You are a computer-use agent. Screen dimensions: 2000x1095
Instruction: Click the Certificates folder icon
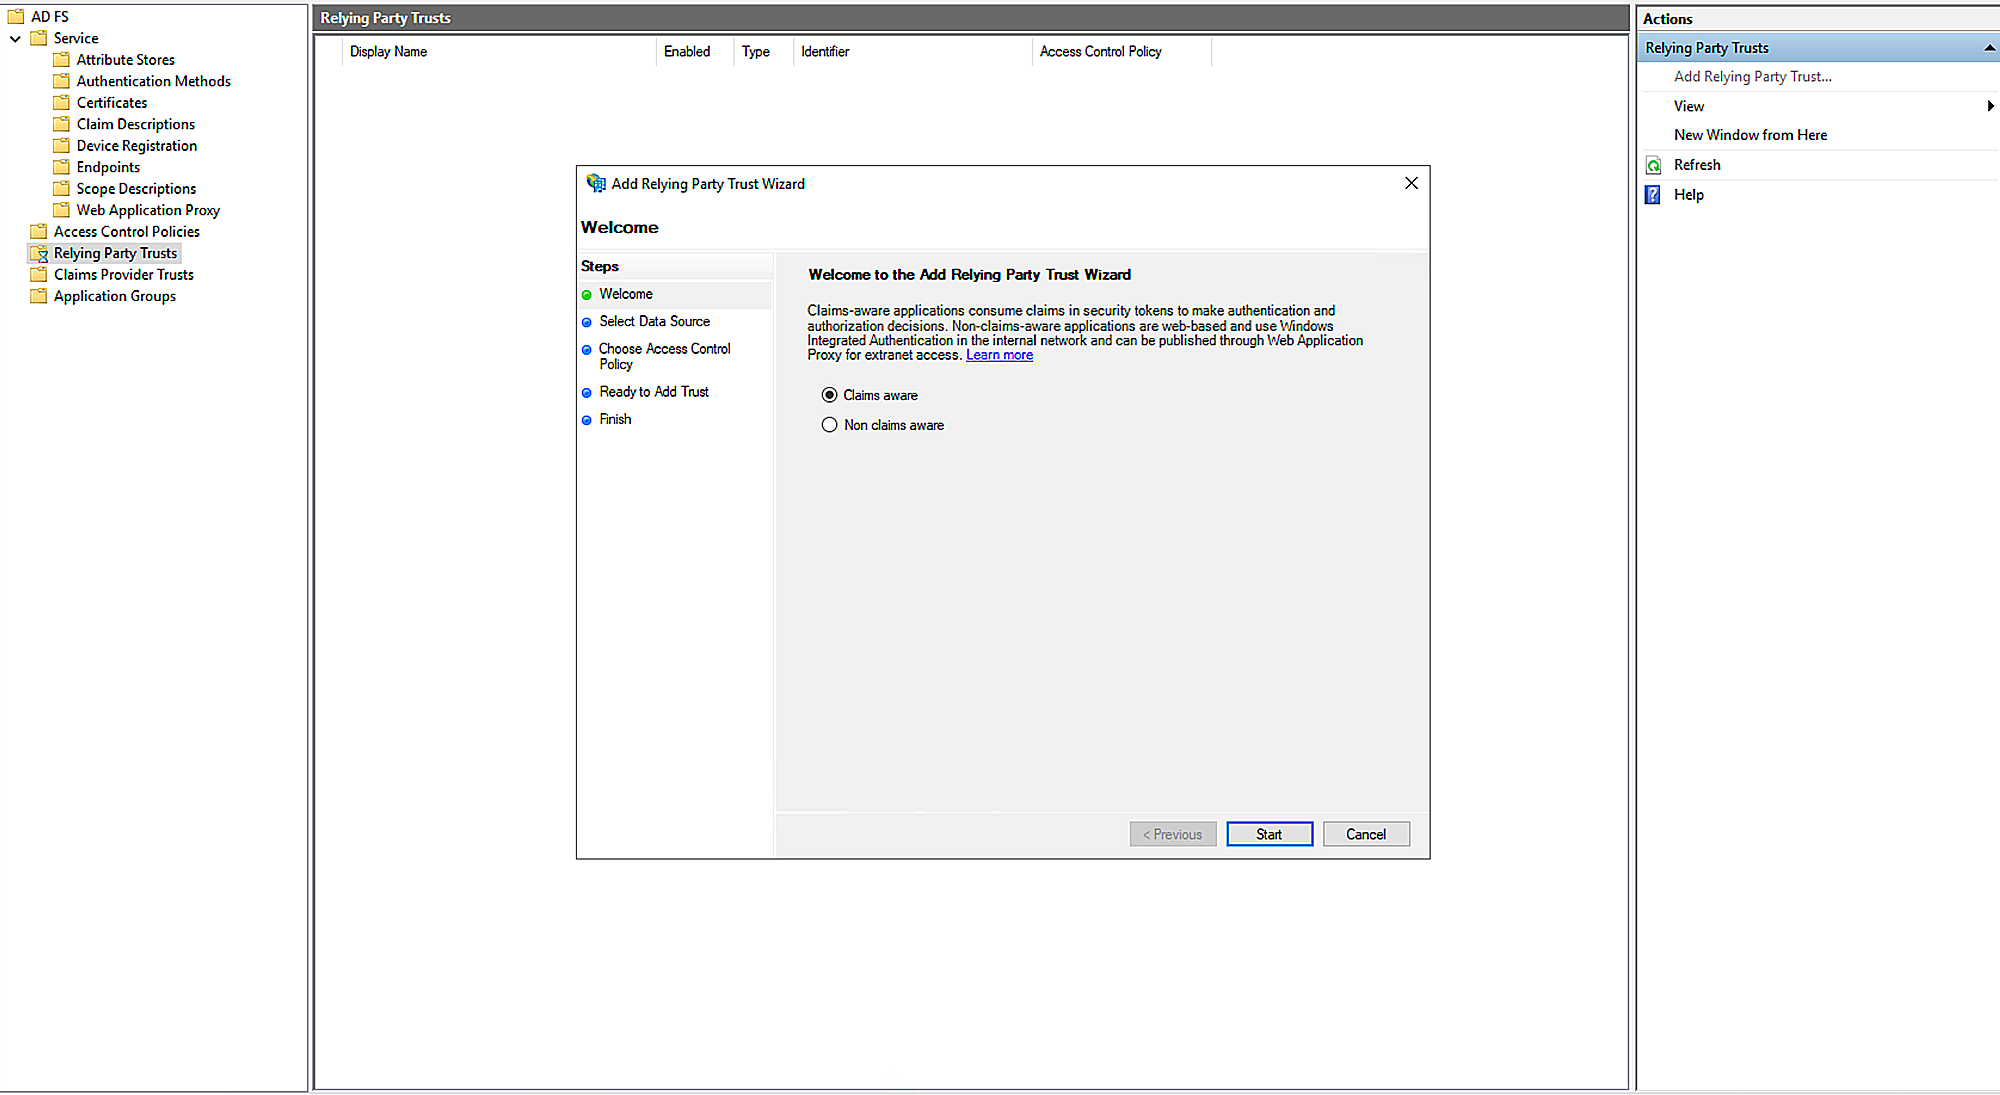62,103
